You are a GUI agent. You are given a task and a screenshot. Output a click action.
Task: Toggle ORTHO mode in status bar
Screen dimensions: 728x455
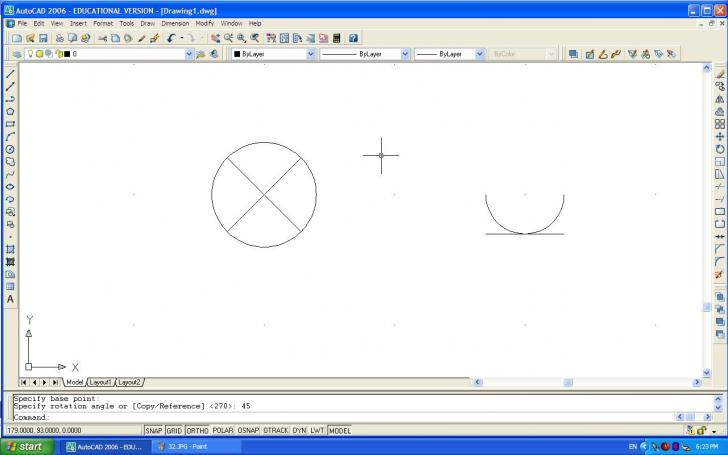pyautogui.click(x=197, y=430)
